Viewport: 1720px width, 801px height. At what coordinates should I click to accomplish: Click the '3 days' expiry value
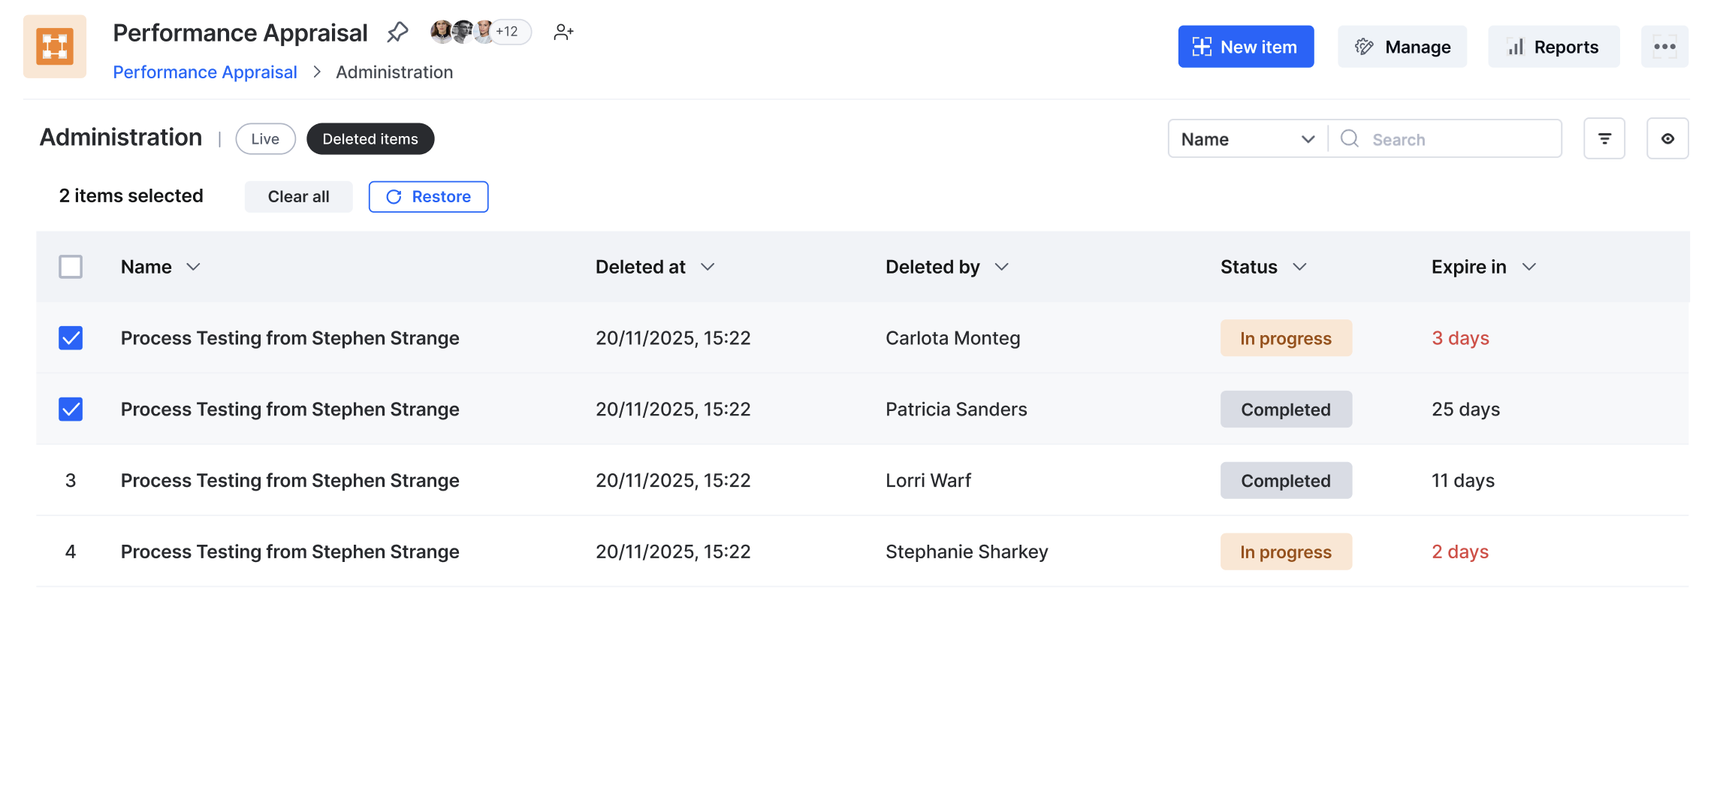coord(1460,338)
